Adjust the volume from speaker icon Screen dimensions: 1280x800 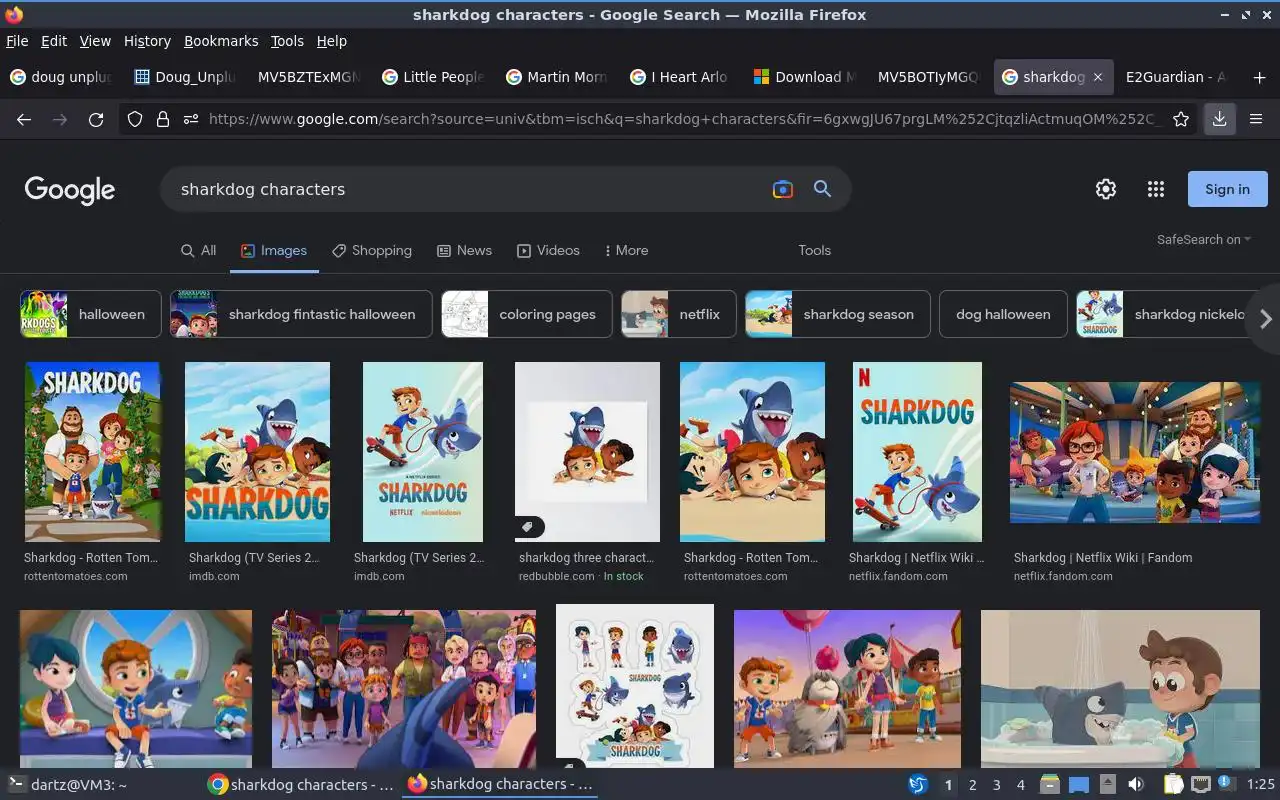click(1136, 785)
